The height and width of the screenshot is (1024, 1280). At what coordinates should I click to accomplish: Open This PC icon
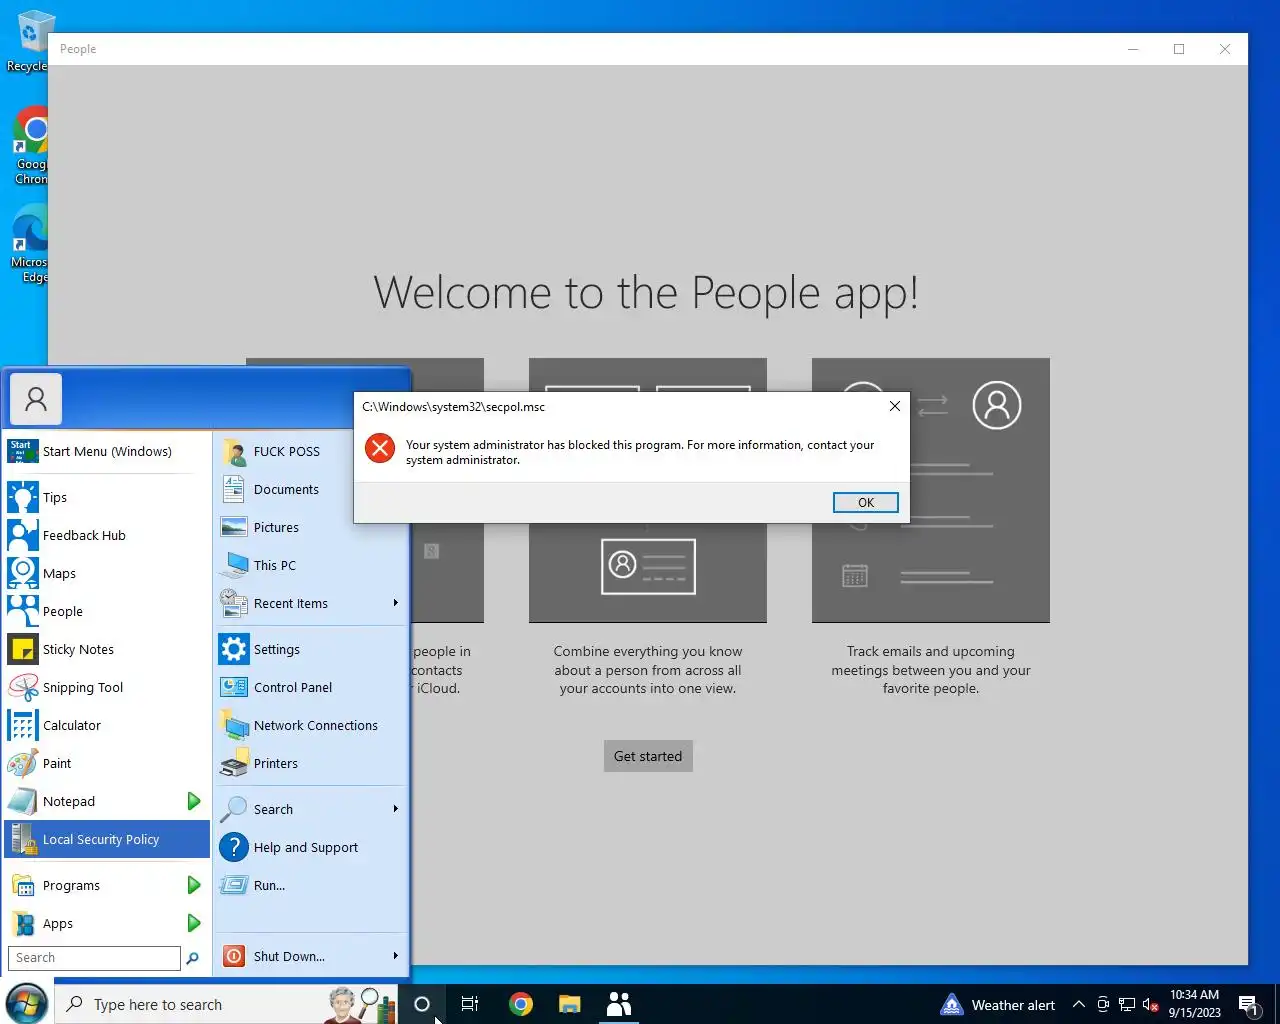coord(234,565)
